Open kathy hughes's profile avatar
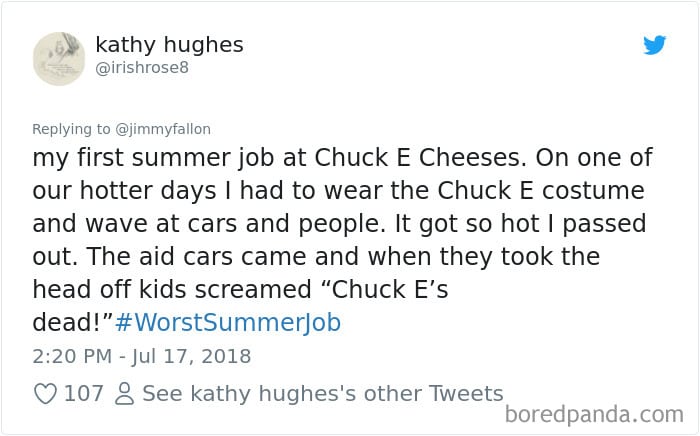This screenshot has width=700, height=436. (x=59, y=58)
